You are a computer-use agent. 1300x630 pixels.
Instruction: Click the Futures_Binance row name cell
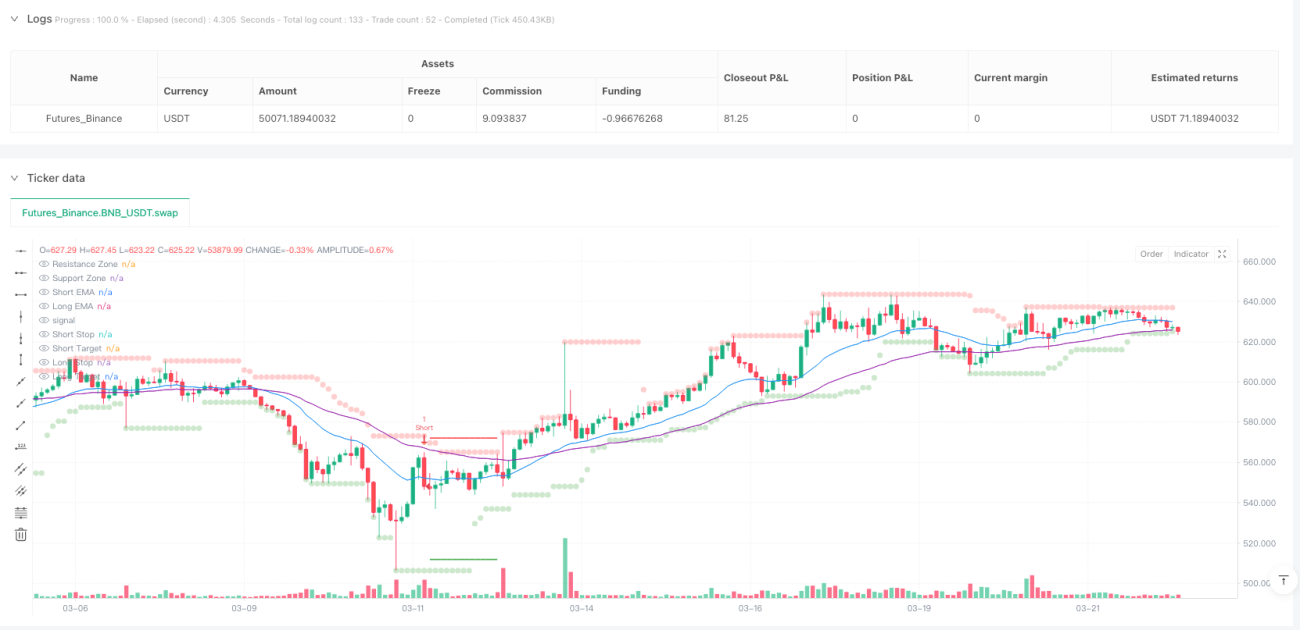[84, 118]
